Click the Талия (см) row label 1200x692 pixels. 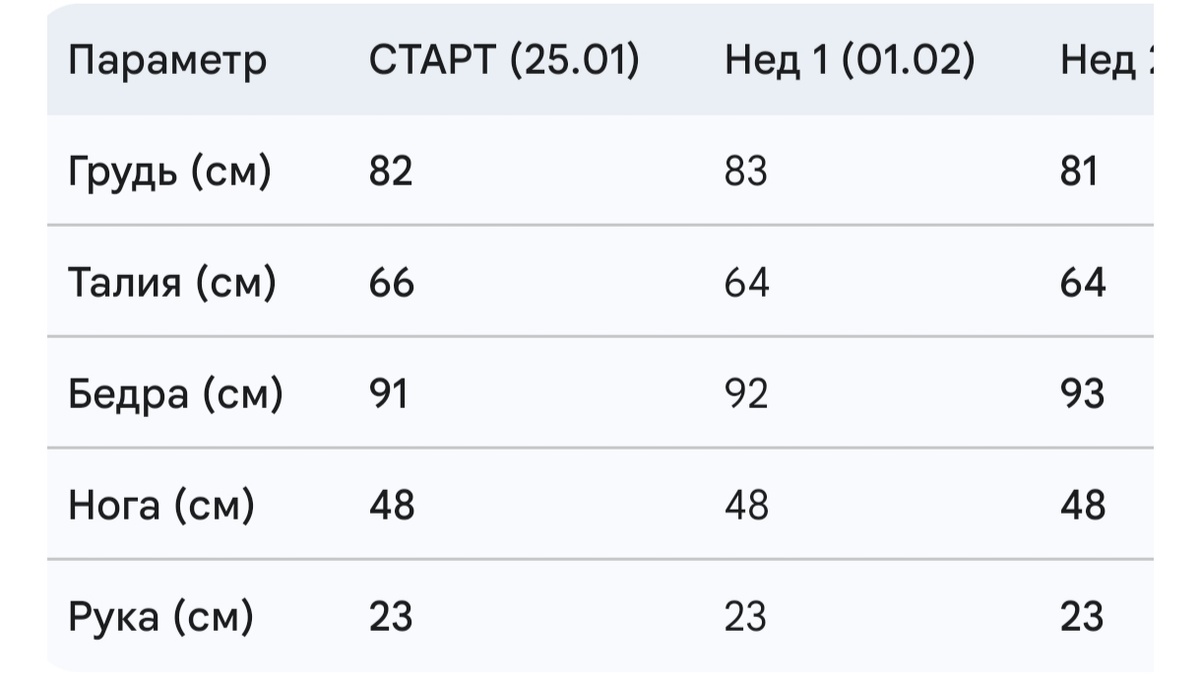tap(172, 283)
